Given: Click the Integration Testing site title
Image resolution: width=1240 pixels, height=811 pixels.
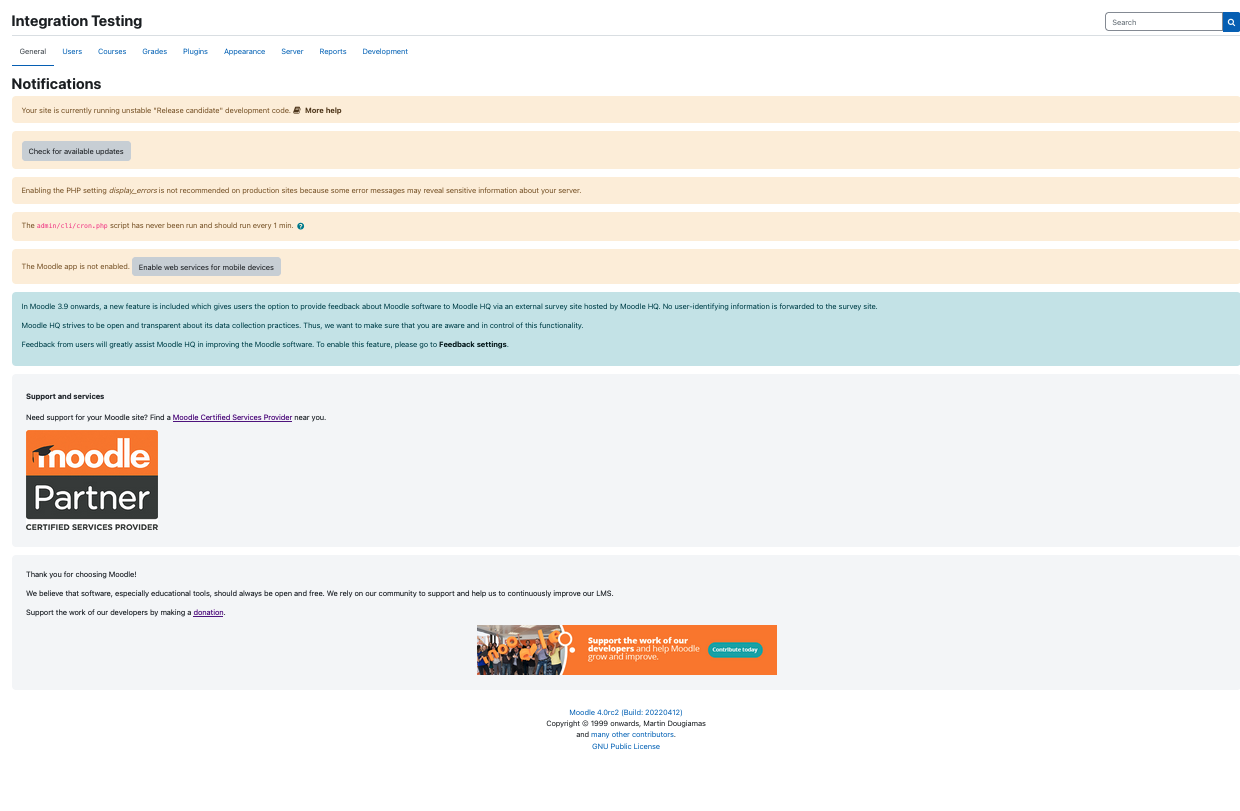Looking at the screenshot, I should 77,21.
